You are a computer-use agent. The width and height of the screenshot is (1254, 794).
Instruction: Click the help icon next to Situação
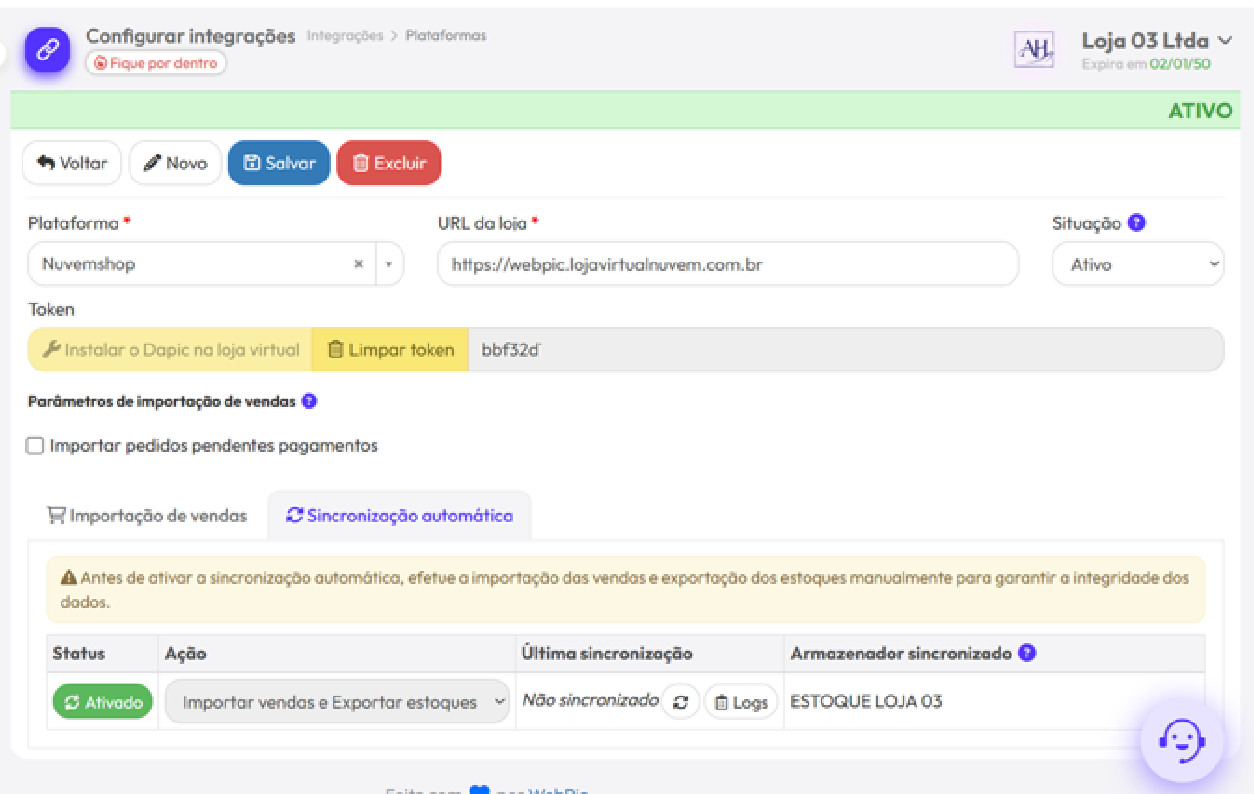coord(1136,223)
